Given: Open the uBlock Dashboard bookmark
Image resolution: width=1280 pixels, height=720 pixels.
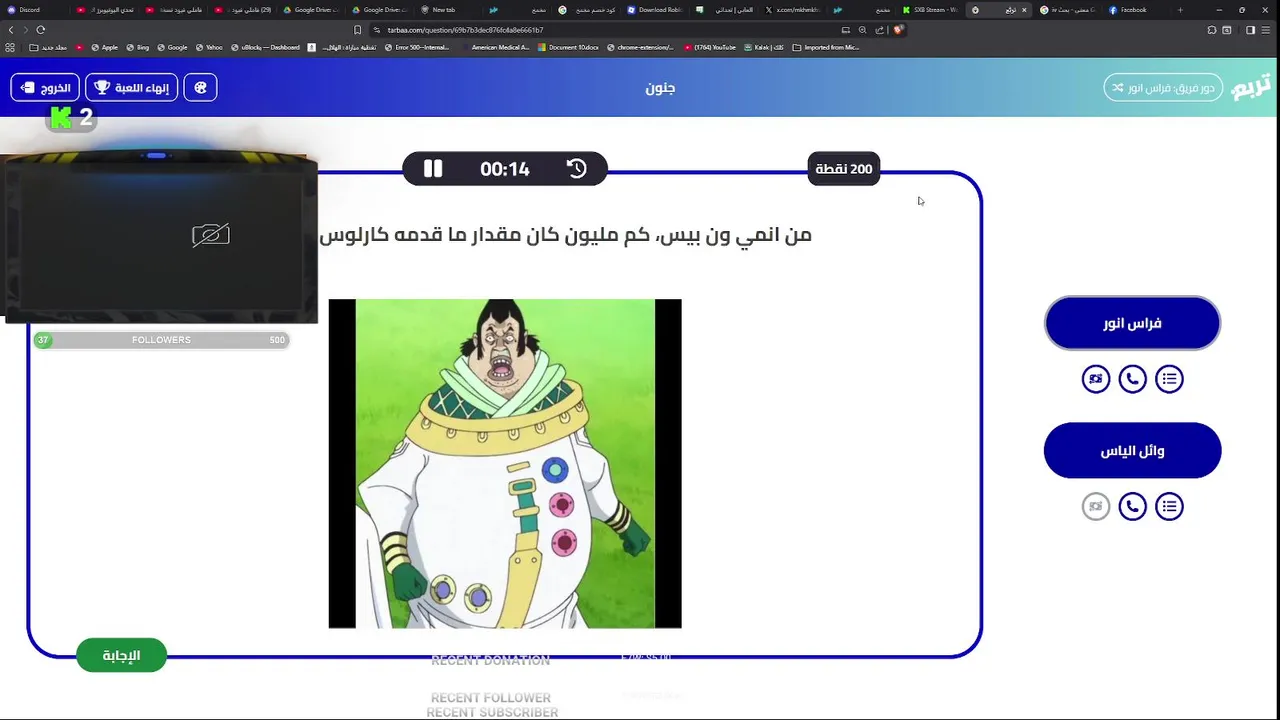Looking at the screenshot, I should tap(265, 47).
